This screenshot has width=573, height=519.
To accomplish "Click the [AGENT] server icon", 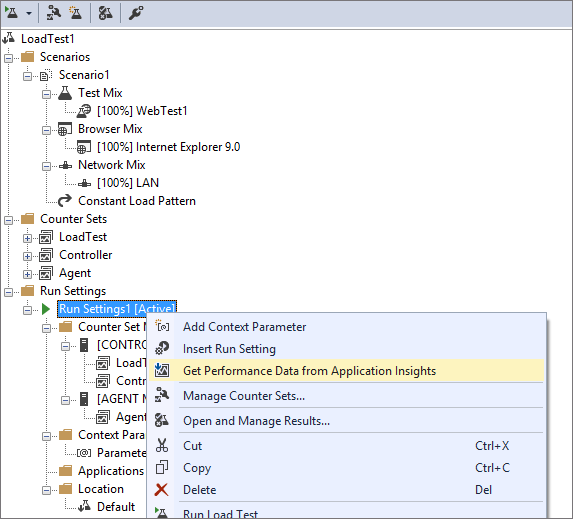I will [x=84, y=399].
